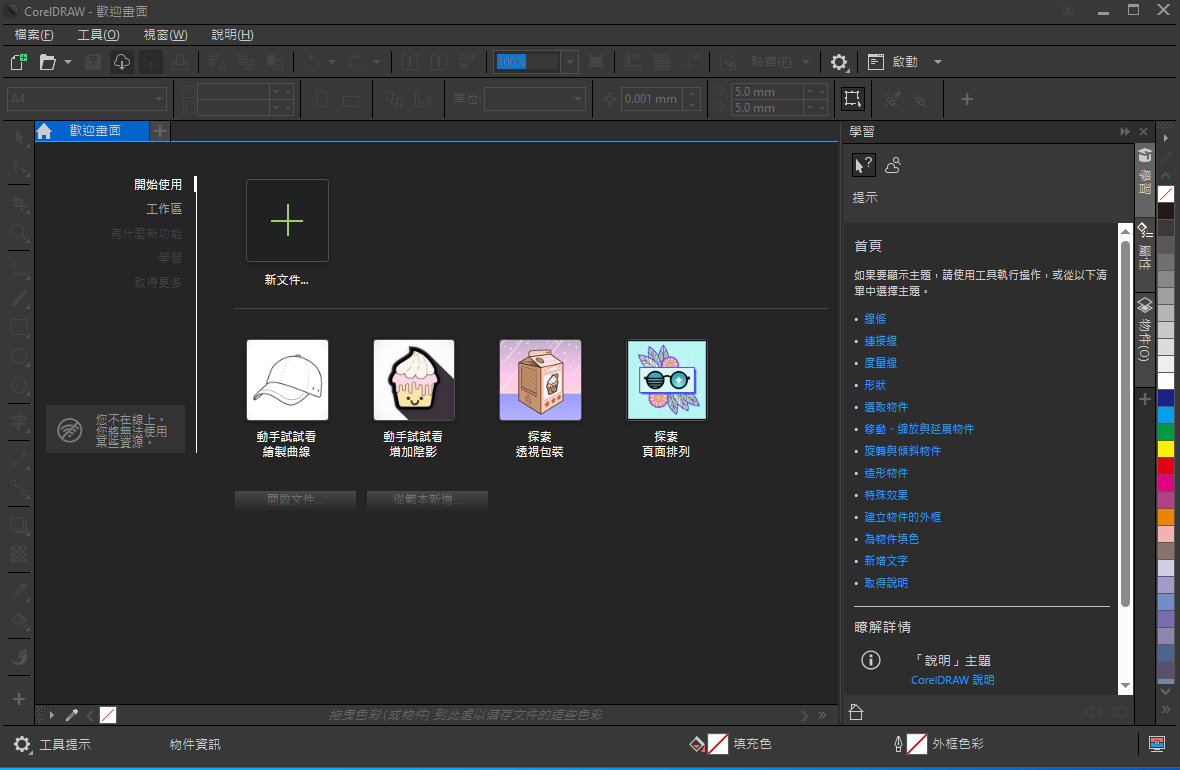Open the 頁面排列 sunglasses thumbnail
Screen dimensions: 1180x770
pos(667,380)
